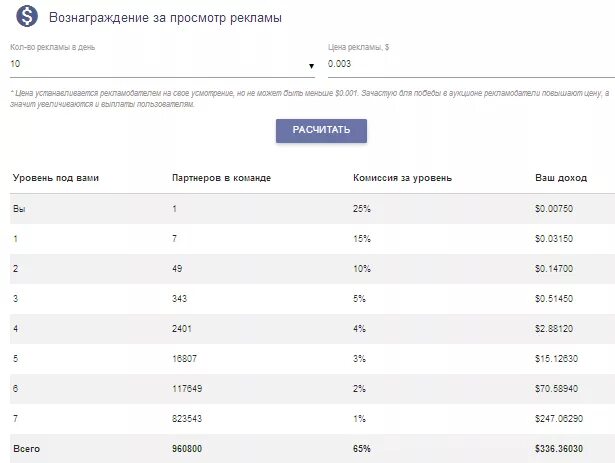615x463 pixels.
Task: Click the dollar sign icon beside heading
Action: 27,16
